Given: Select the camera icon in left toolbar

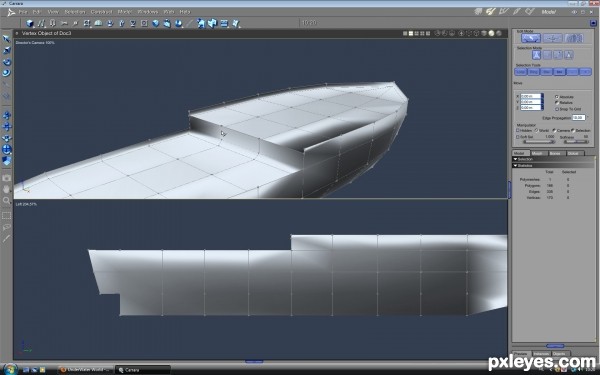Looking at the screenshot, I should (7, 178).
